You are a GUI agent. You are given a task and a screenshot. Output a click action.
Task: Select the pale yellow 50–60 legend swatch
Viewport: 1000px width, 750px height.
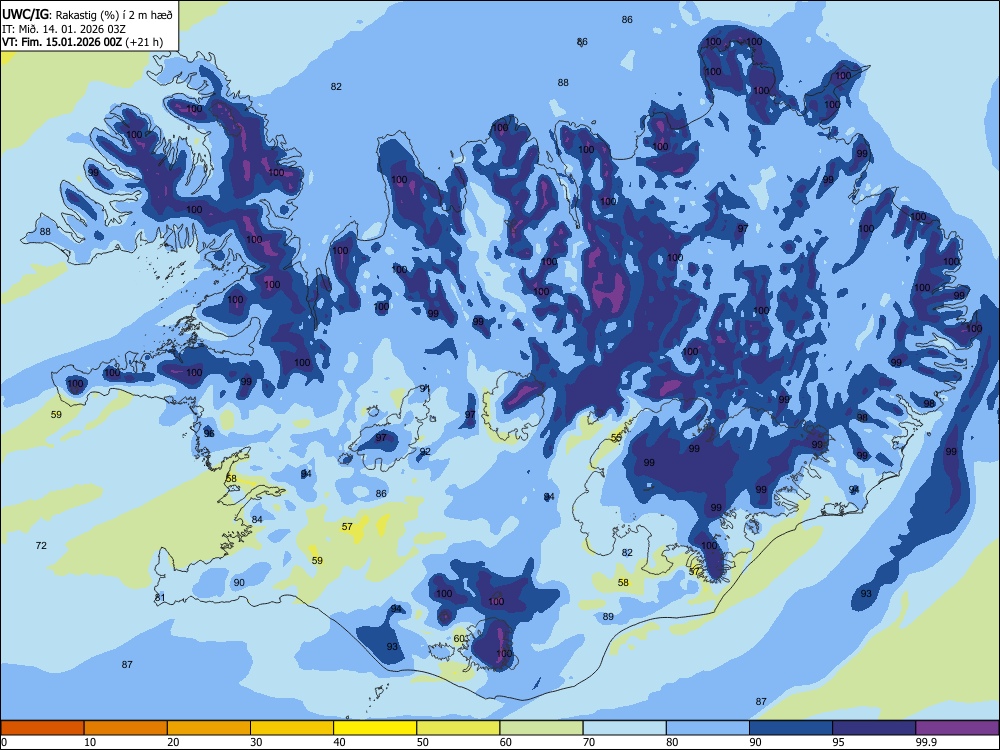(x=458, y=728)
